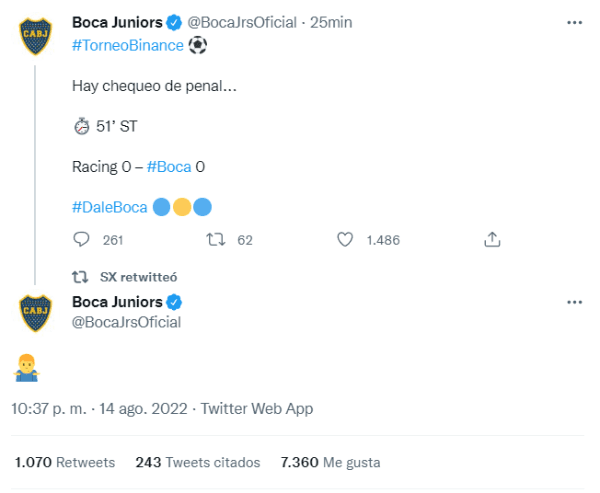Click the lower Boca Juniors CABJ avatar
This screenshot has height=493, width=600.
[37, 313]
